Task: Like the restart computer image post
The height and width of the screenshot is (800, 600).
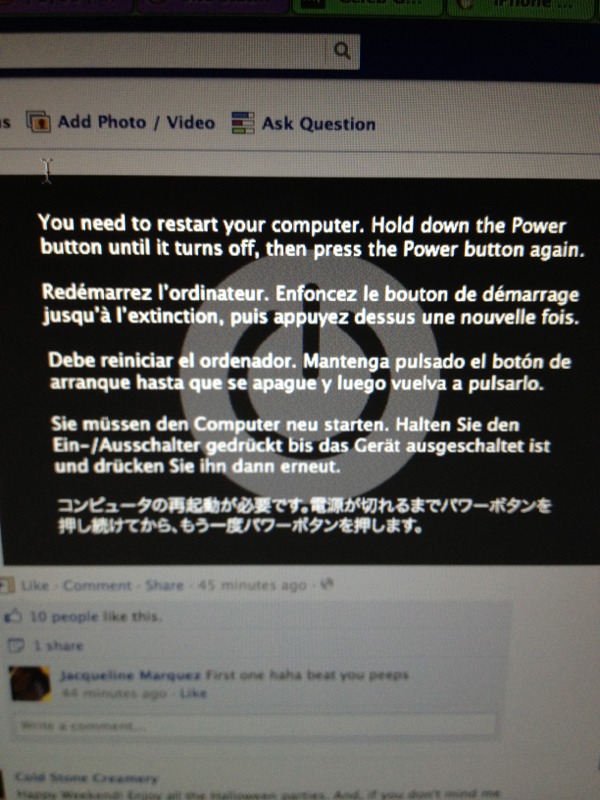Action: (x=35, y=585)
